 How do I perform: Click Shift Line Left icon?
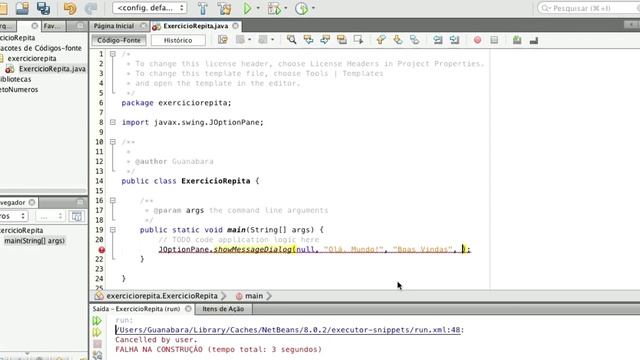[438, 40]
